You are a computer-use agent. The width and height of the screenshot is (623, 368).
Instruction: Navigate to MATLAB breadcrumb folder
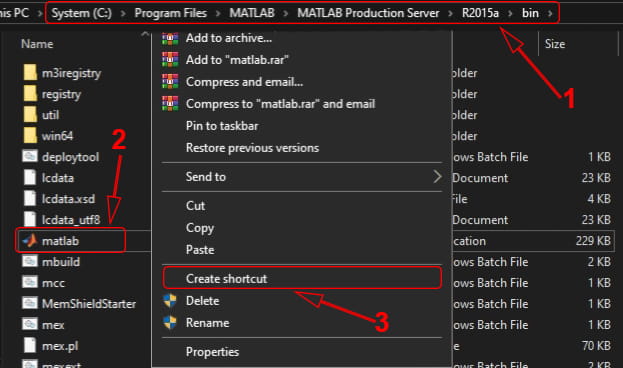252,13
